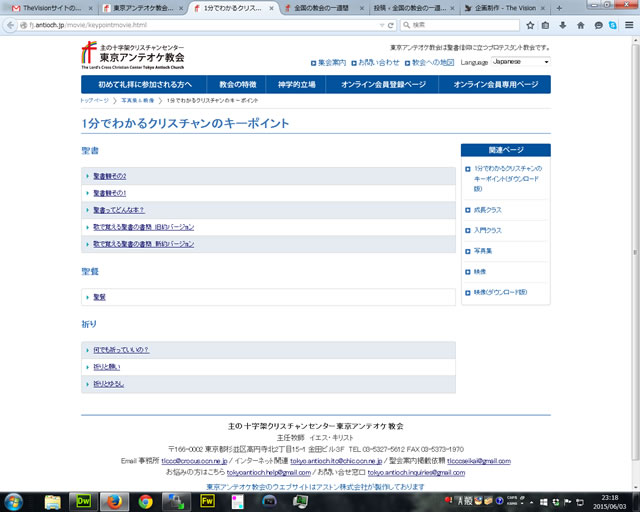Click the 東京アンテオケ教会 cross logo
This screenshot has width=640, height=512.
coord(88,54)
